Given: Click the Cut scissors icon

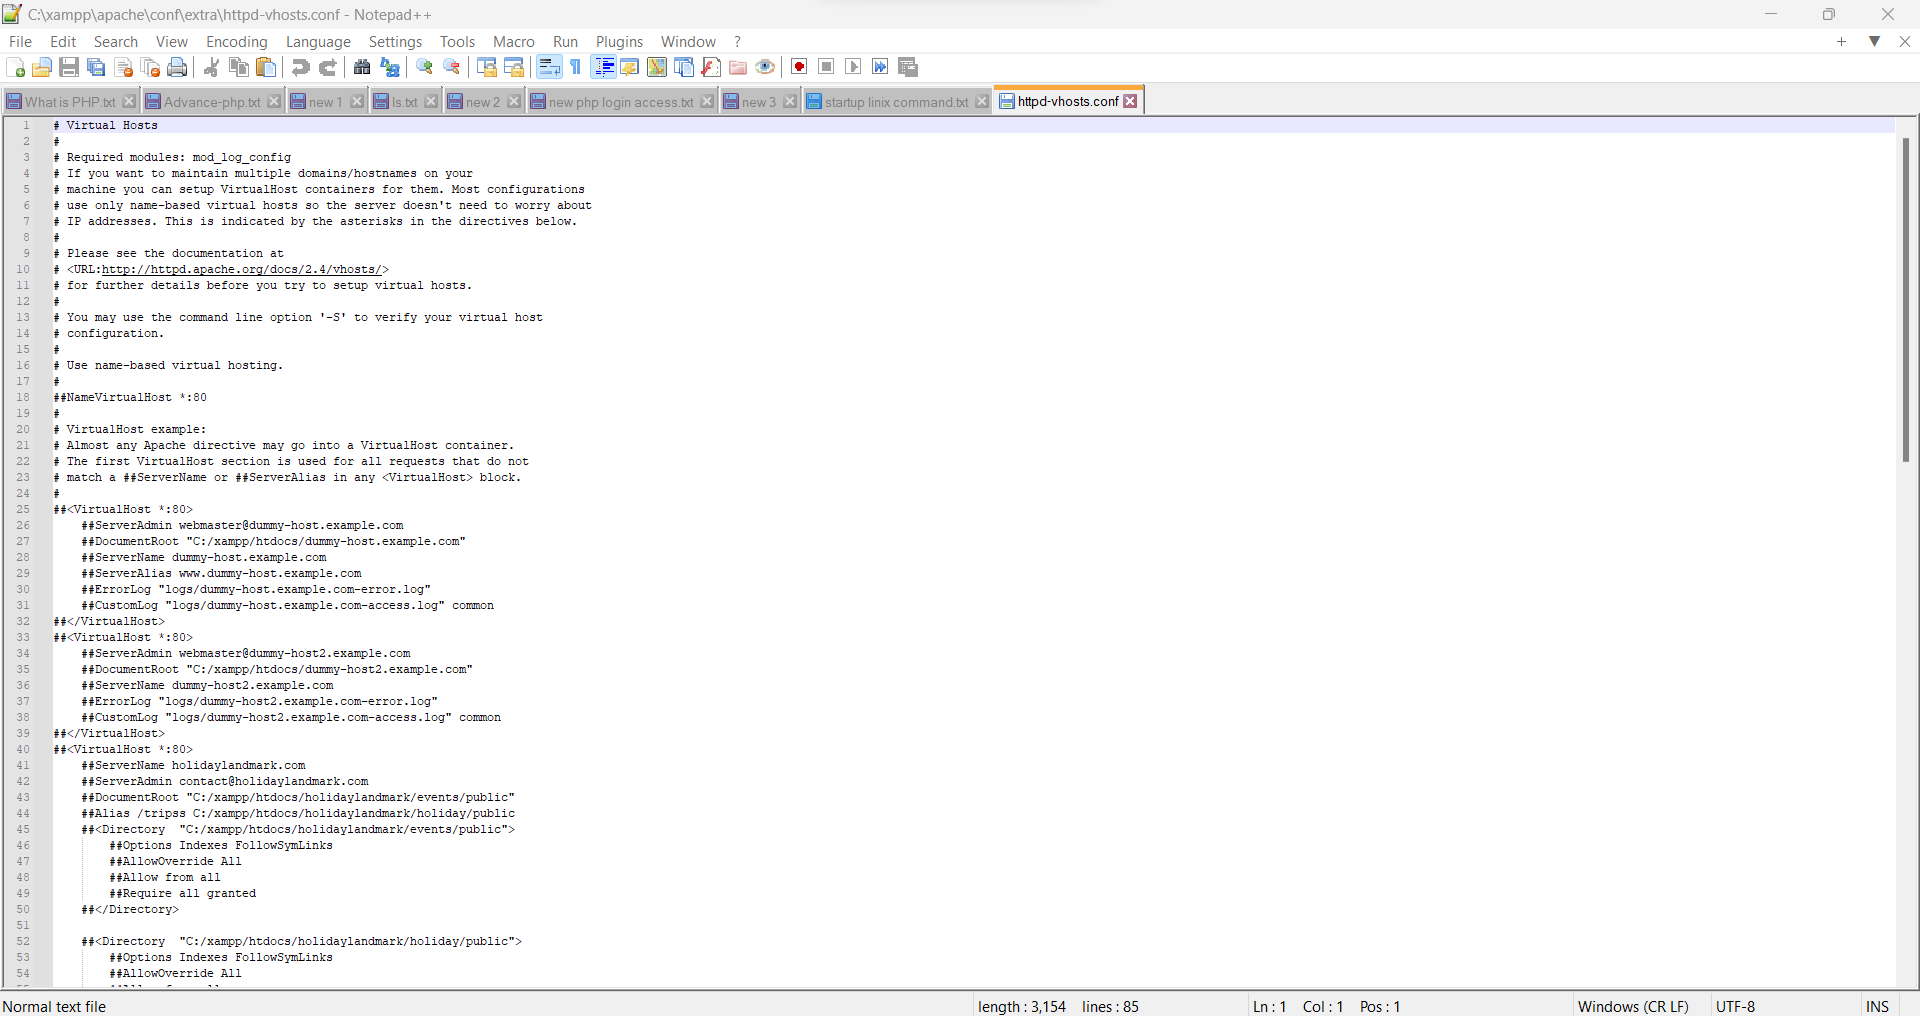Looking at the screenshot, I should pyautogui.click(x=212, y=67).
